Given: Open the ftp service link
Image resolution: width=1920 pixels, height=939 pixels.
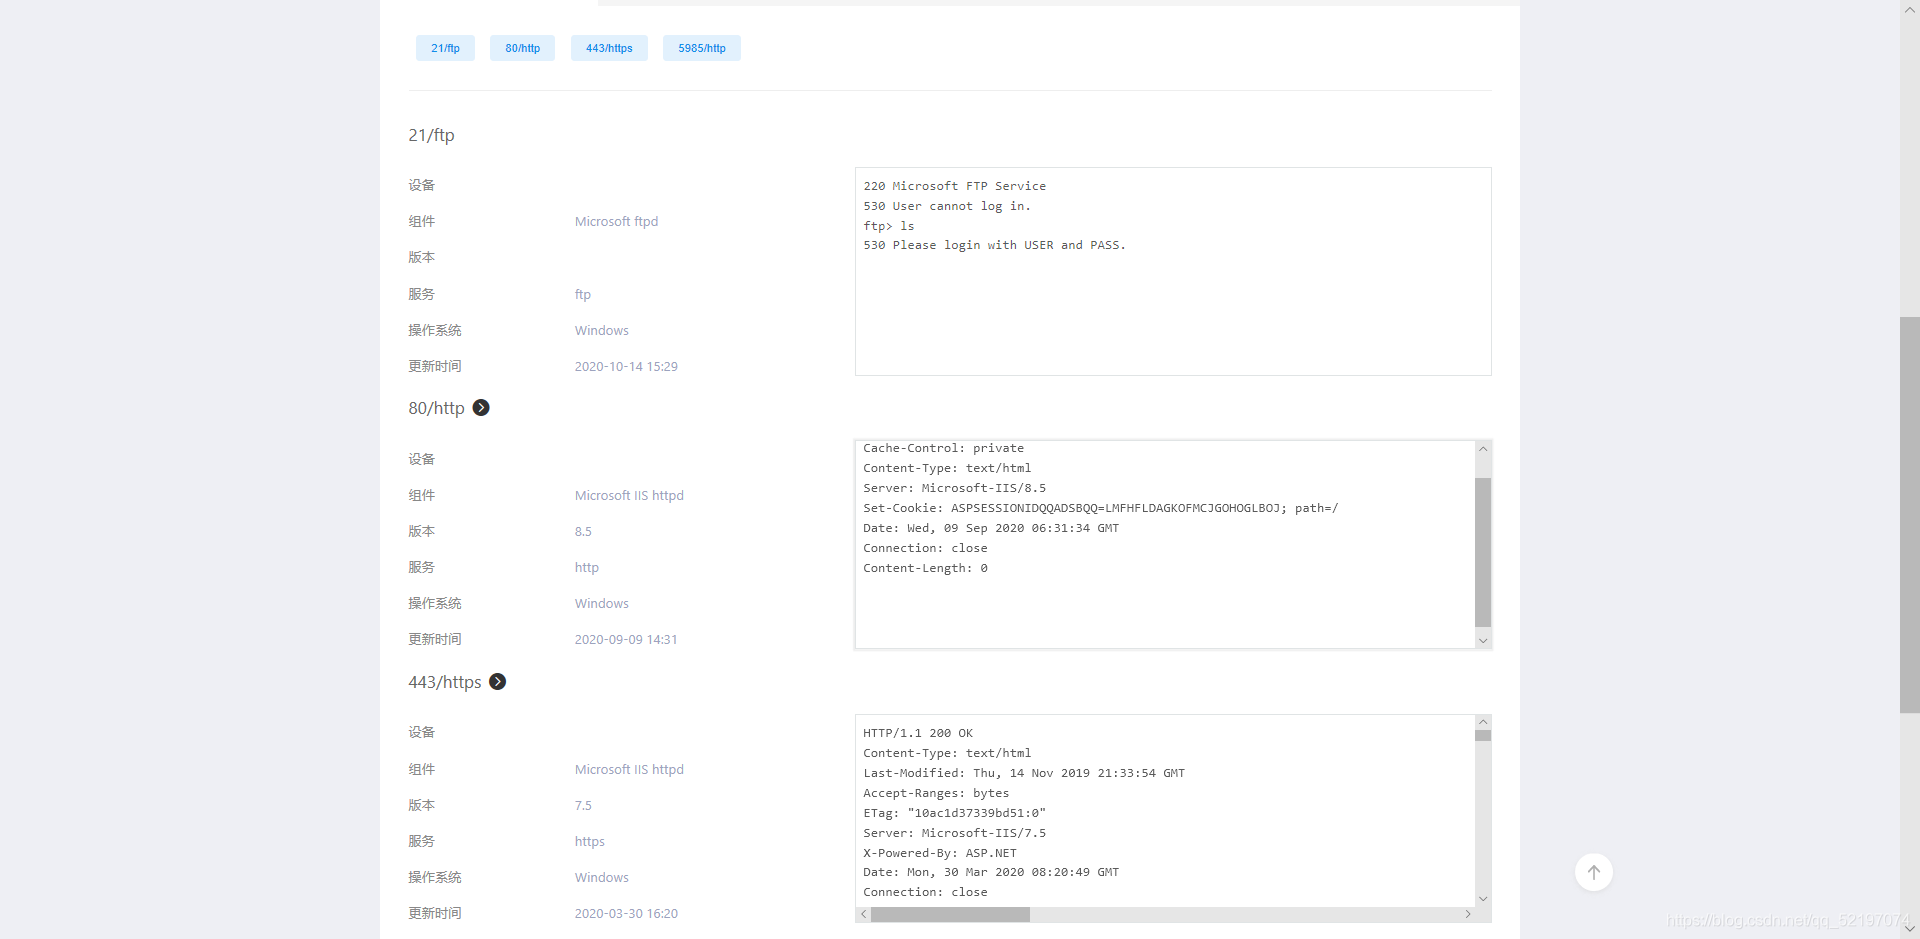Looking at the screenshot, I should point(583,295).
